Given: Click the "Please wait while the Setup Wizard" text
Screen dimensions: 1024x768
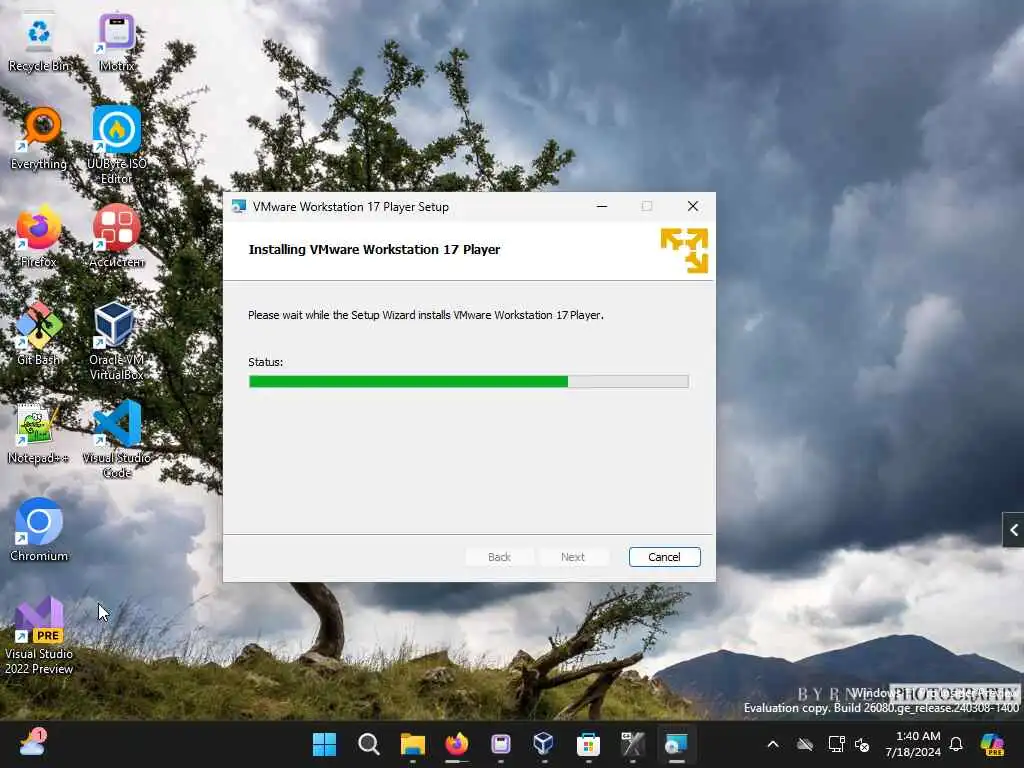Looking at the screenshot, I should click(426, 315).
